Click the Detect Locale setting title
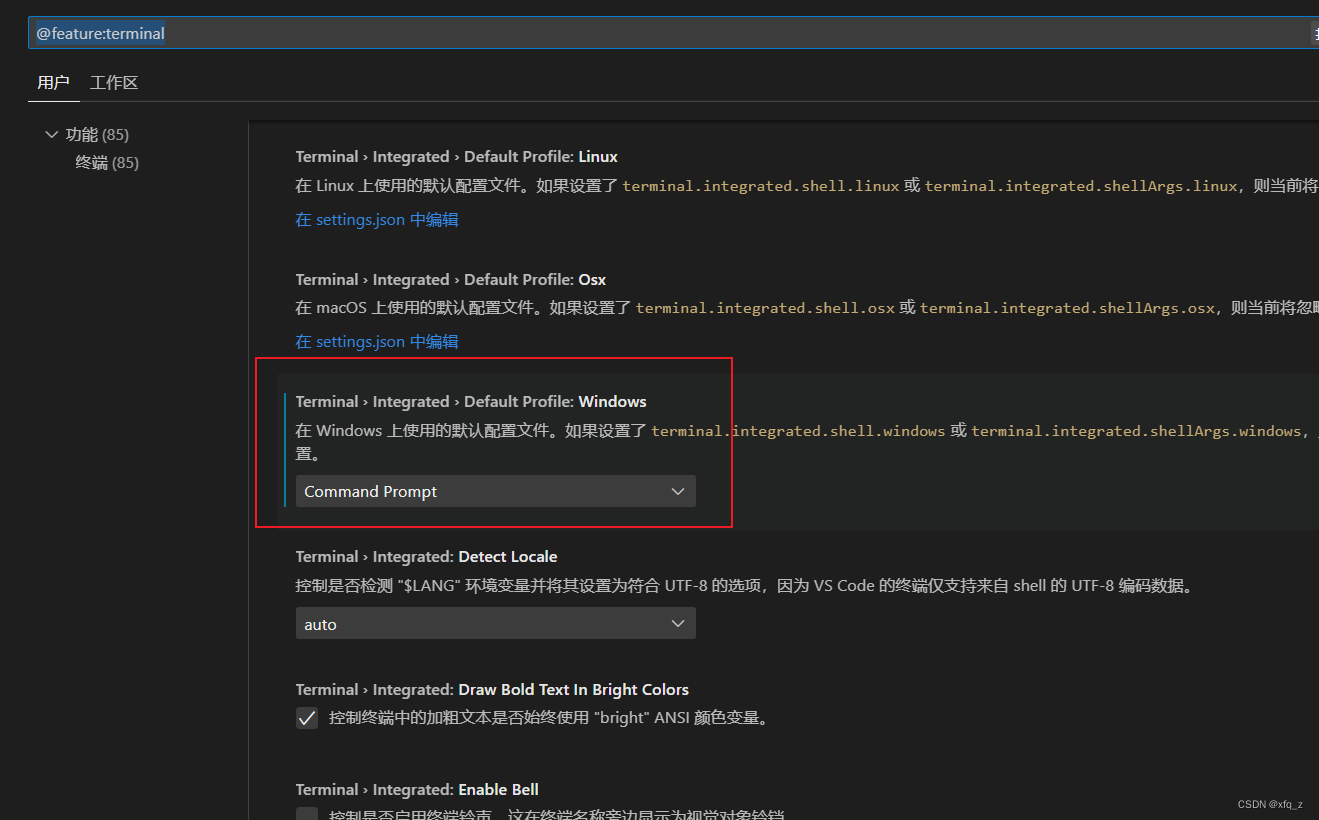The height and width of the screenshot is (820, 1319). coord(426,556)
